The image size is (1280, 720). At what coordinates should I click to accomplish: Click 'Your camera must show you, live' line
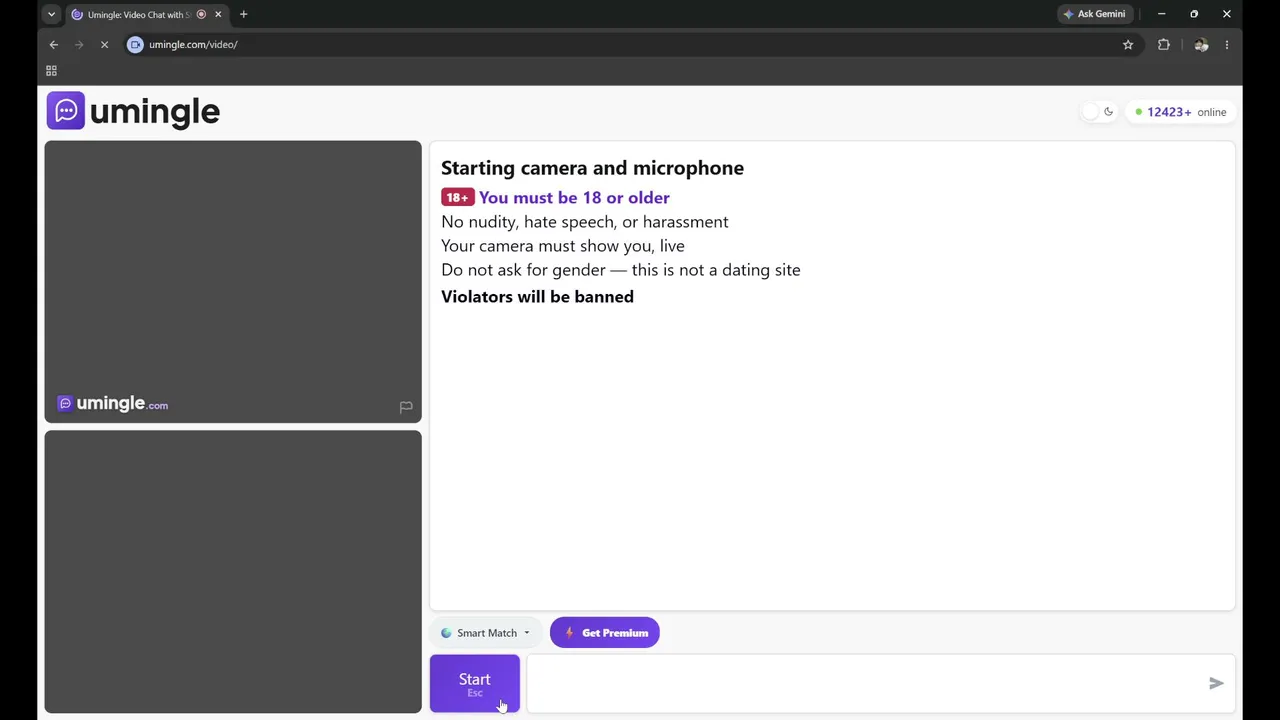tap(563, 246)
